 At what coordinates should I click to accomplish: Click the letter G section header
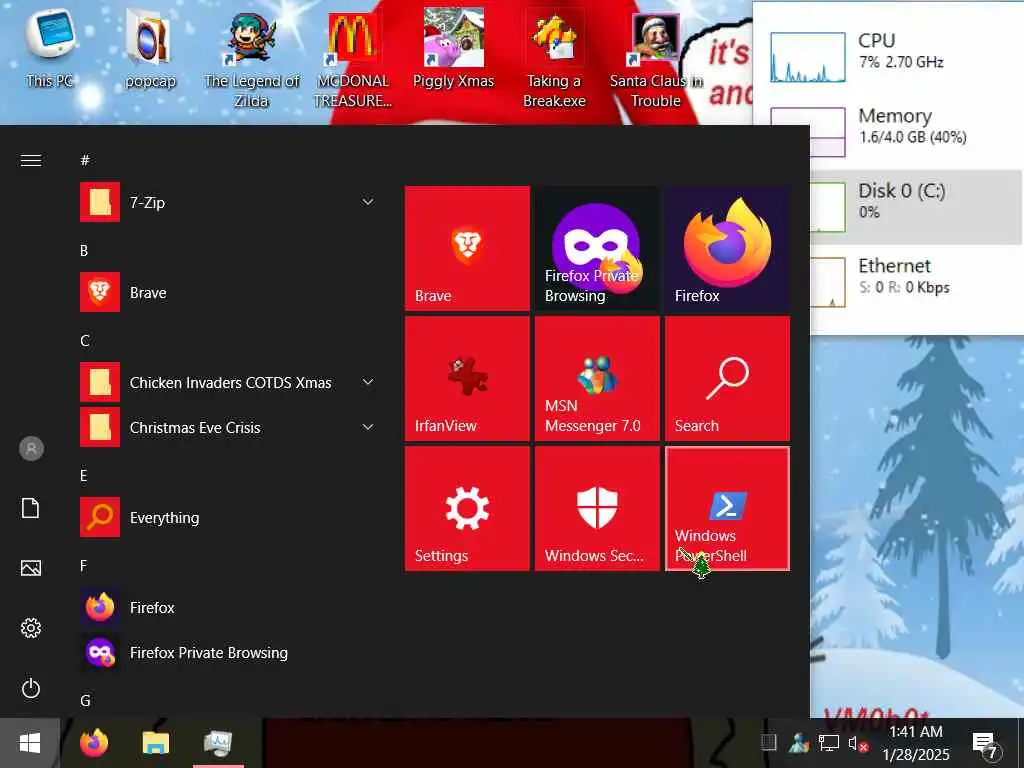86,701
